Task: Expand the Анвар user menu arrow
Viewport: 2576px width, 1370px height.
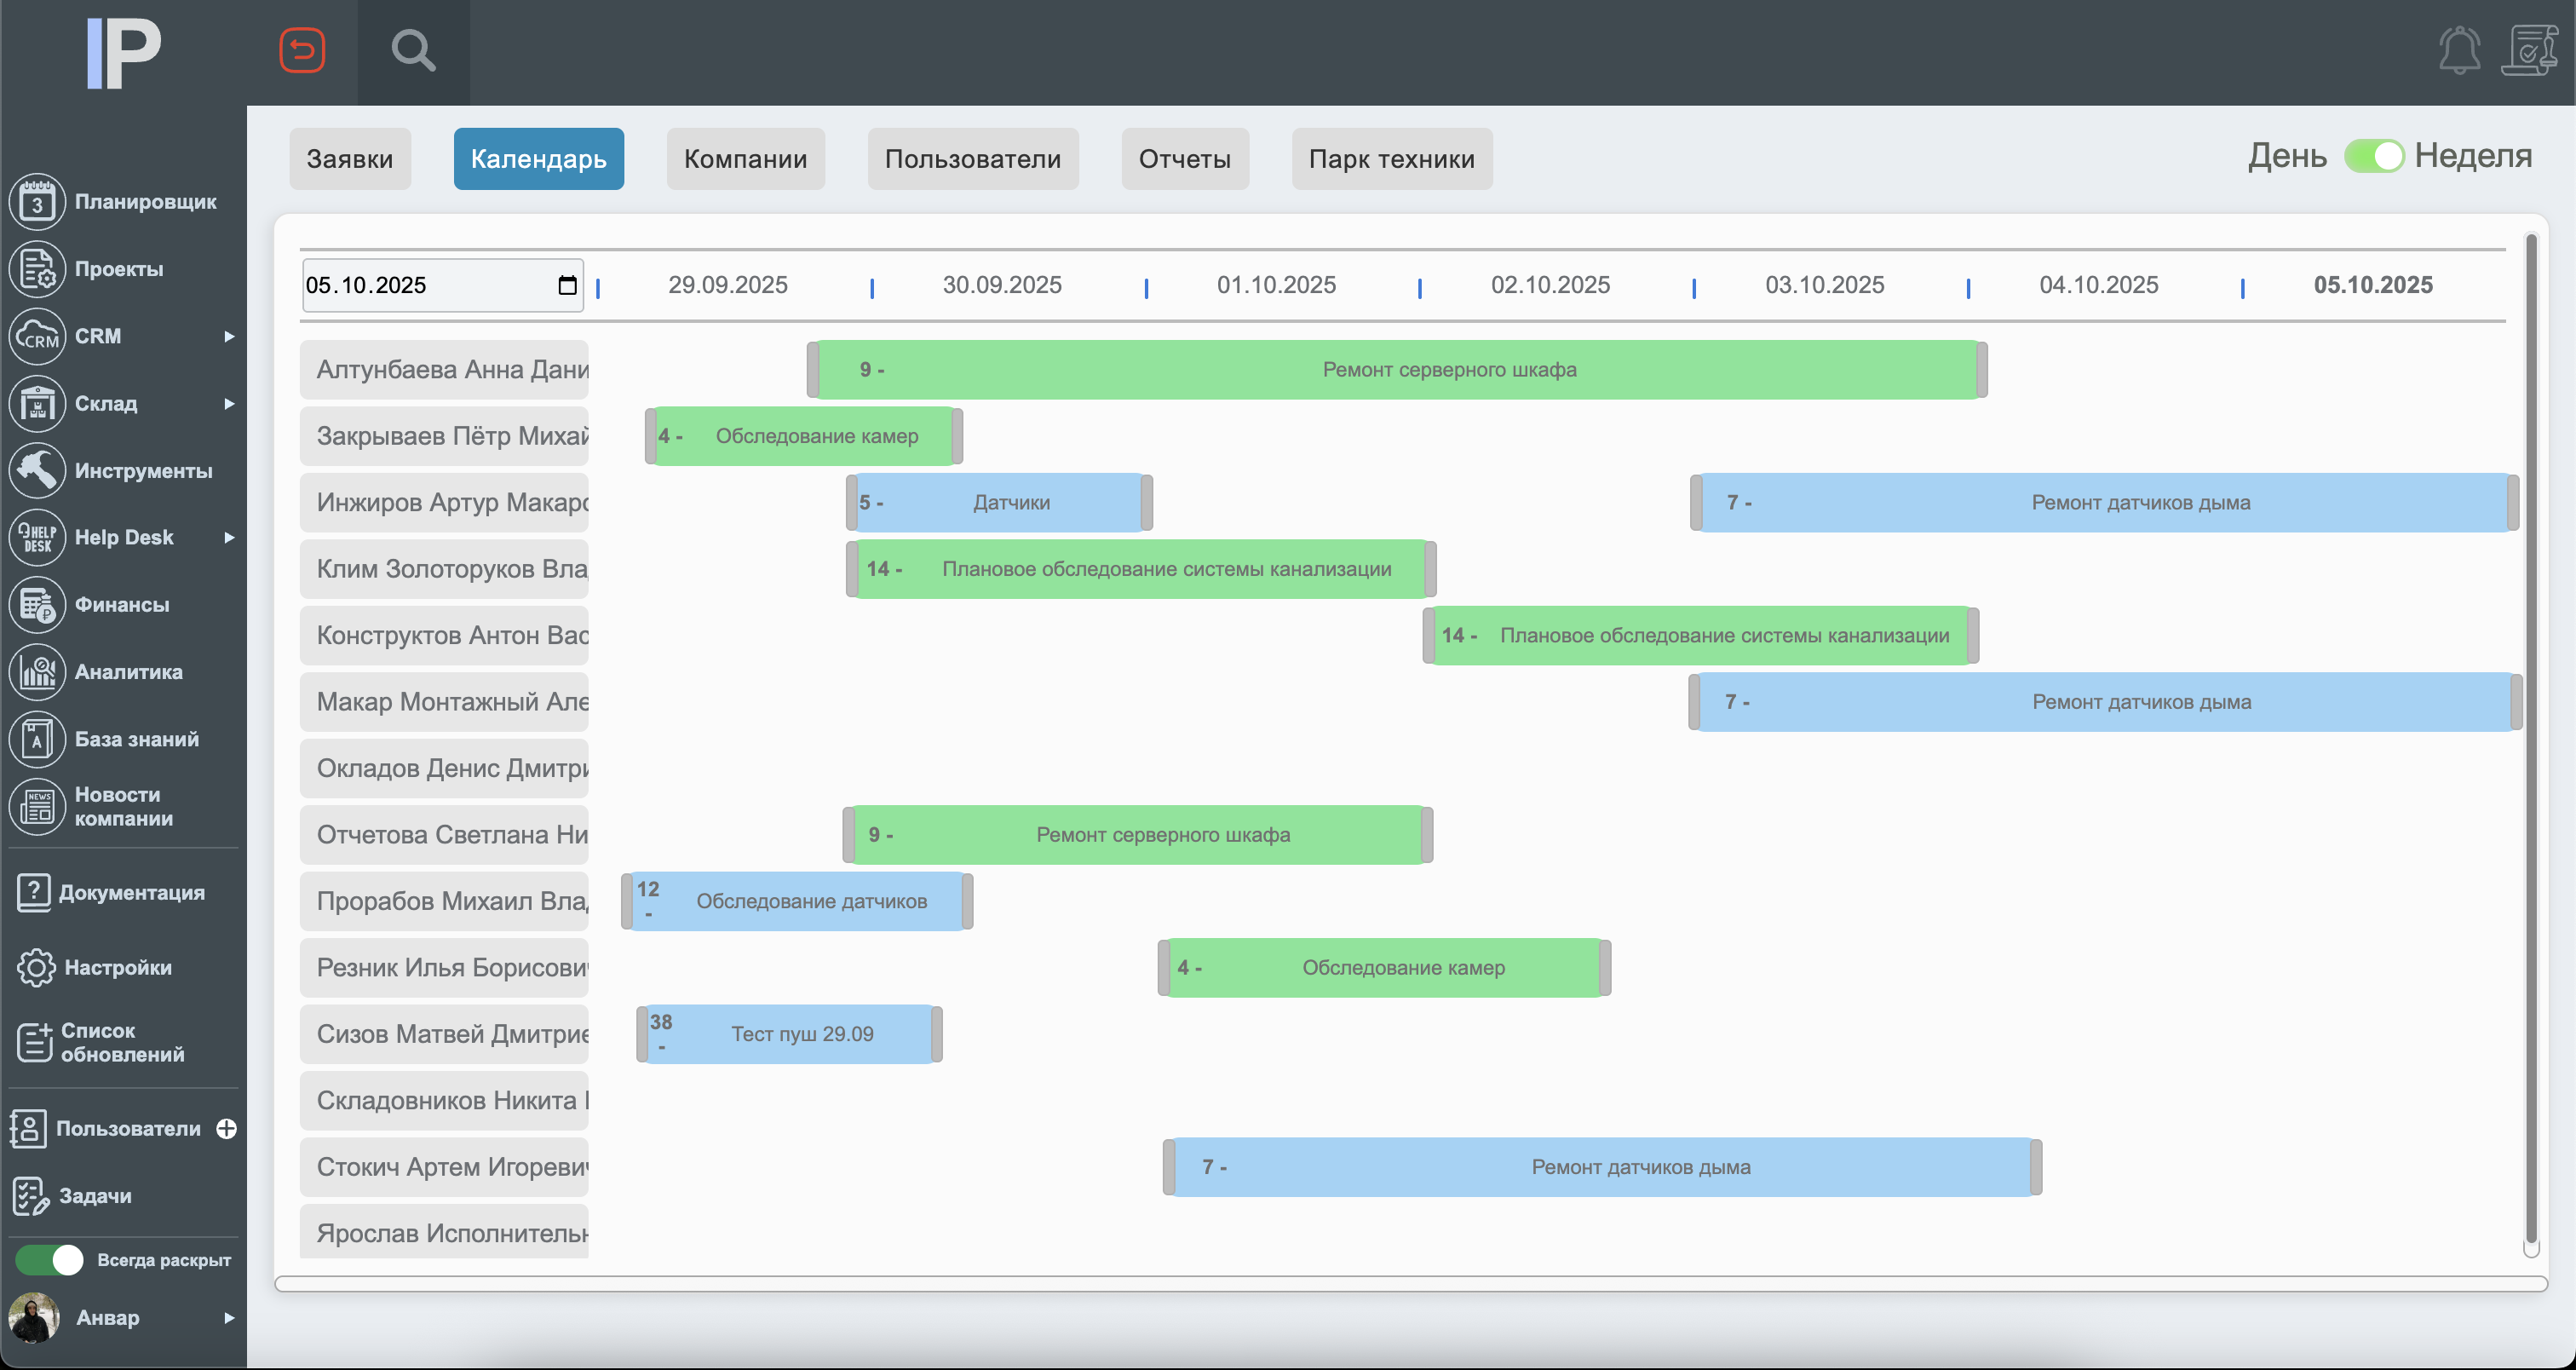Action: click(229, 1318)
